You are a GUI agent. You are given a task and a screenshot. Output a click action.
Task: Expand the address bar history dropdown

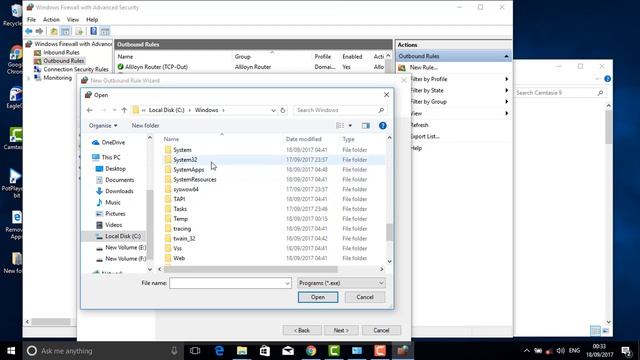273,110
